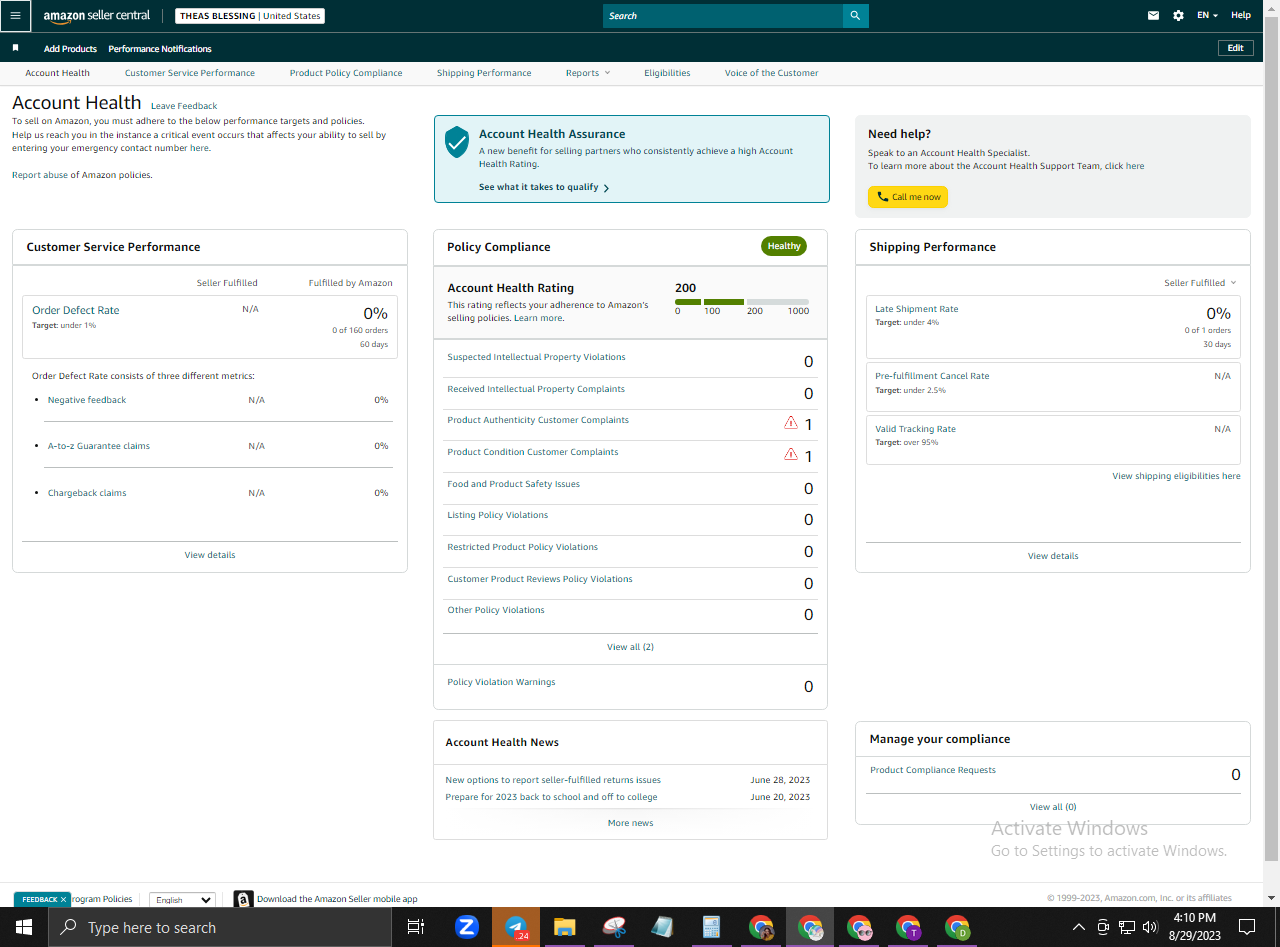Open the Eligibilities tab
The image size is (1280, 947).
tap(667, 73)
